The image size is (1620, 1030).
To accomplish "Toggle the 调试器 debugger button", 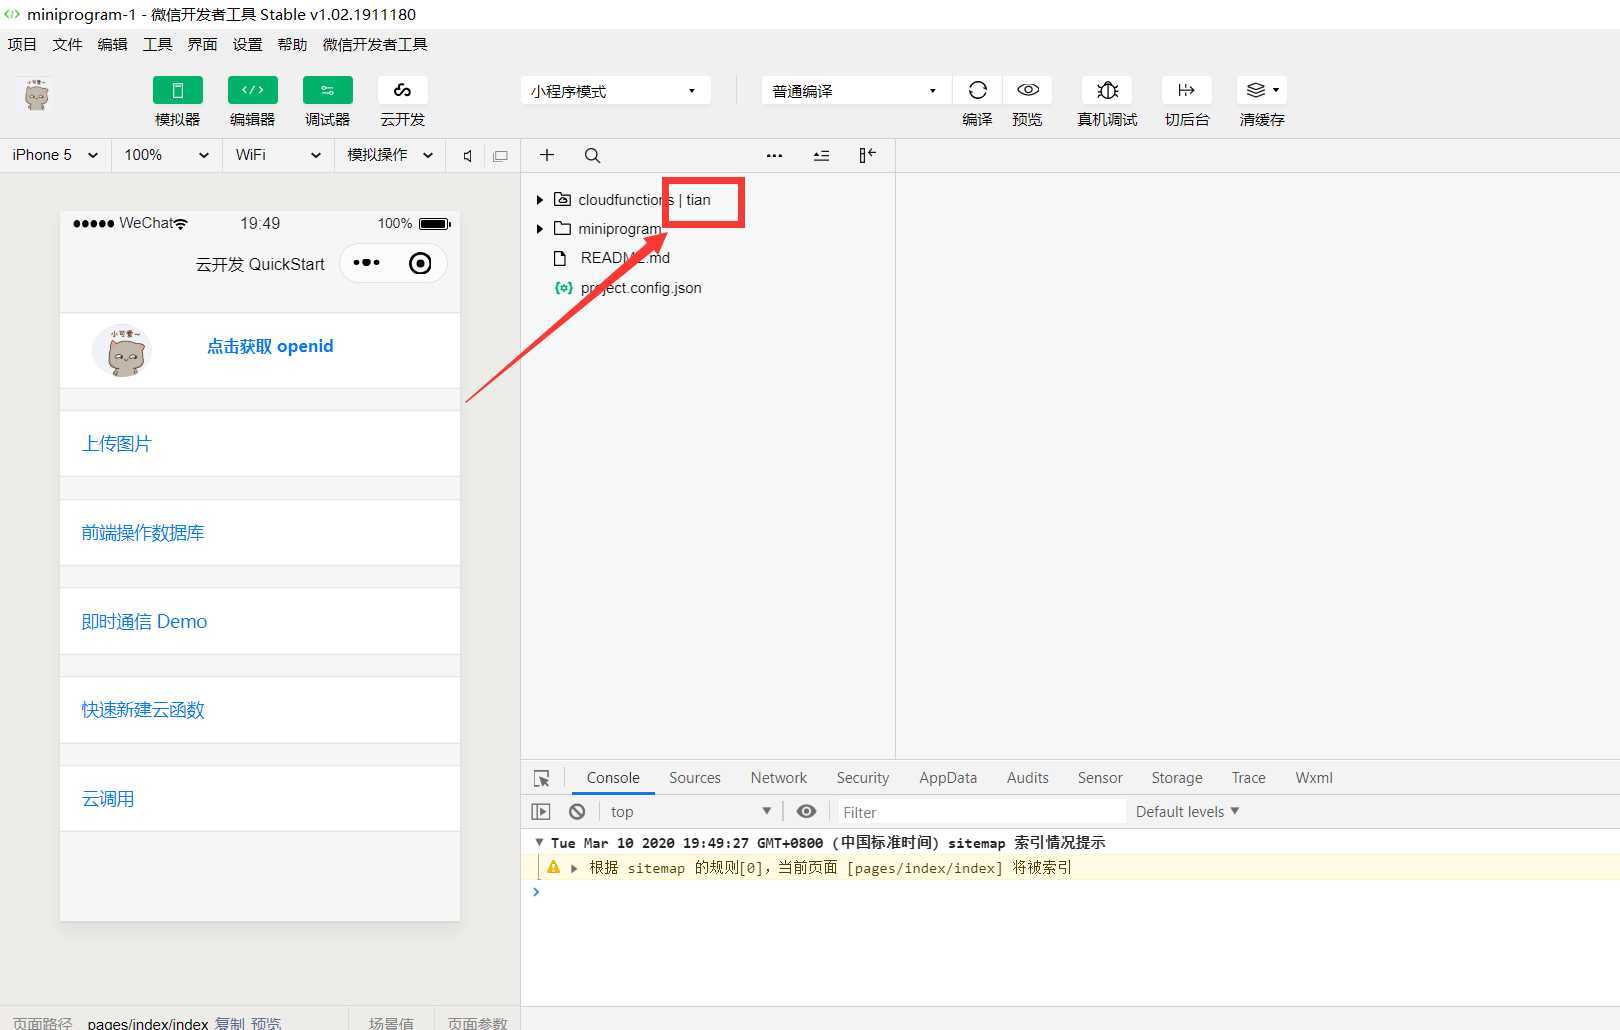I will pyautogui.click(x=327, y=90).
